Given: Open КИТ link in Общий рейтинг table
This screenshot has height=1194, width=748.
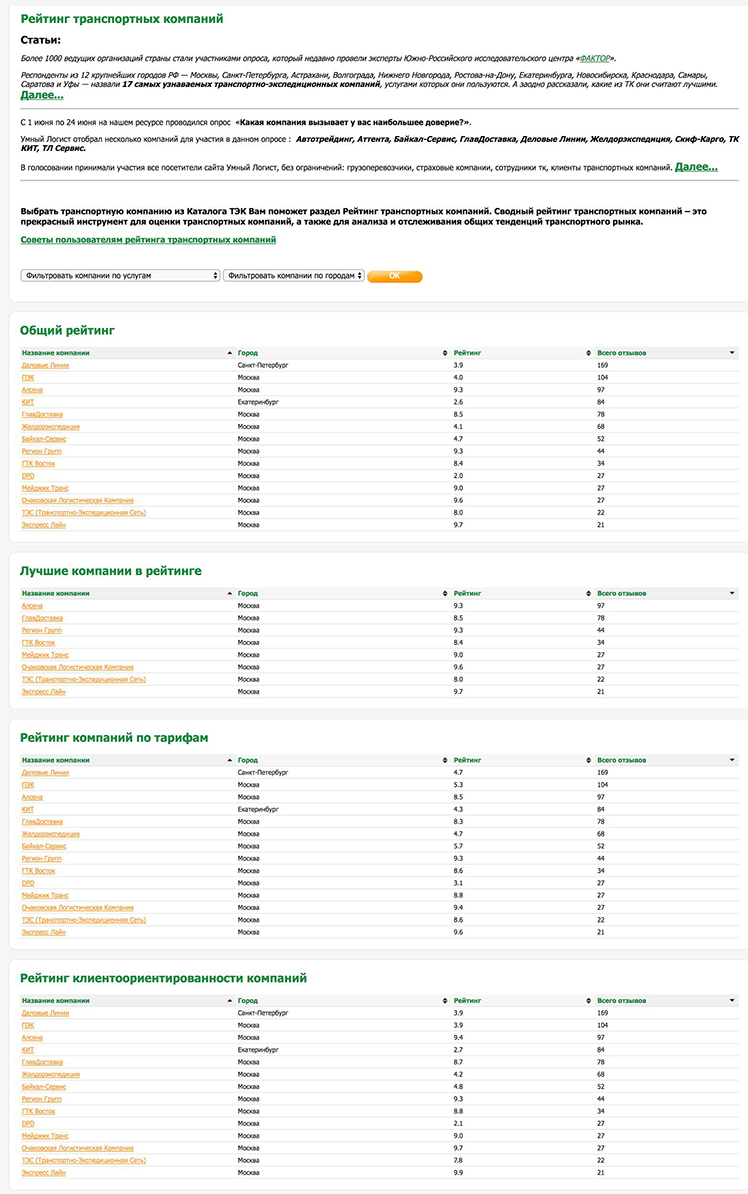Looking at the screenshot, I should click(x=28, y=402).
